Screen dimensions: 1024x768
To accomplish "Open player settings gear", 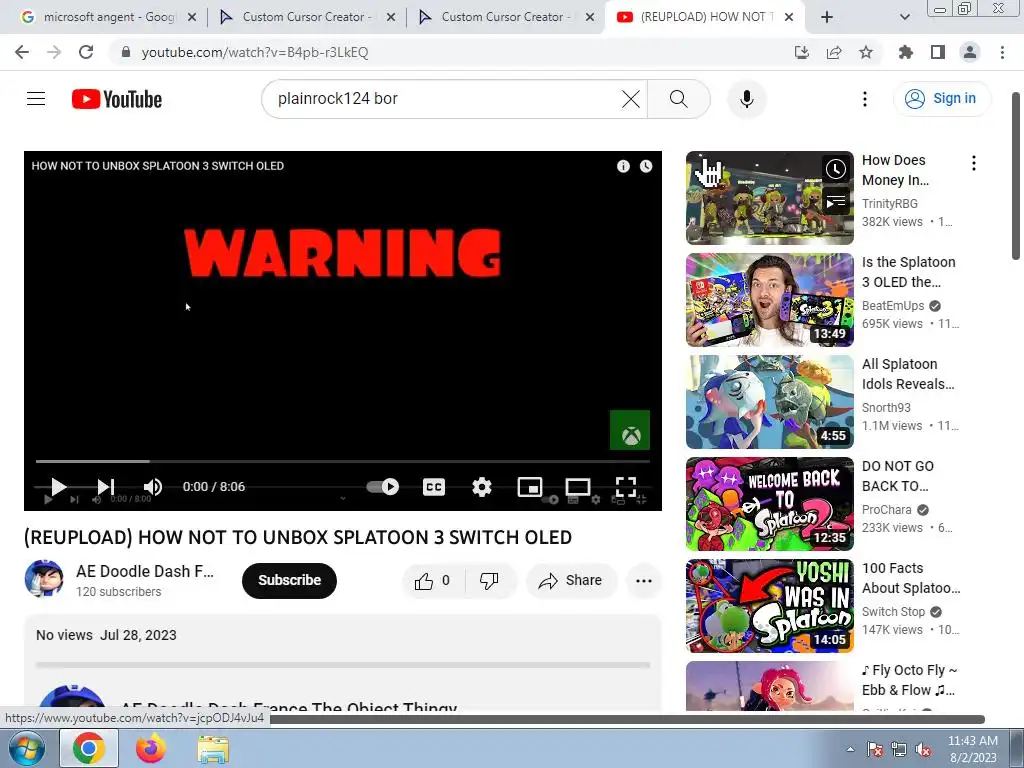I will click(x=482, y=487).
